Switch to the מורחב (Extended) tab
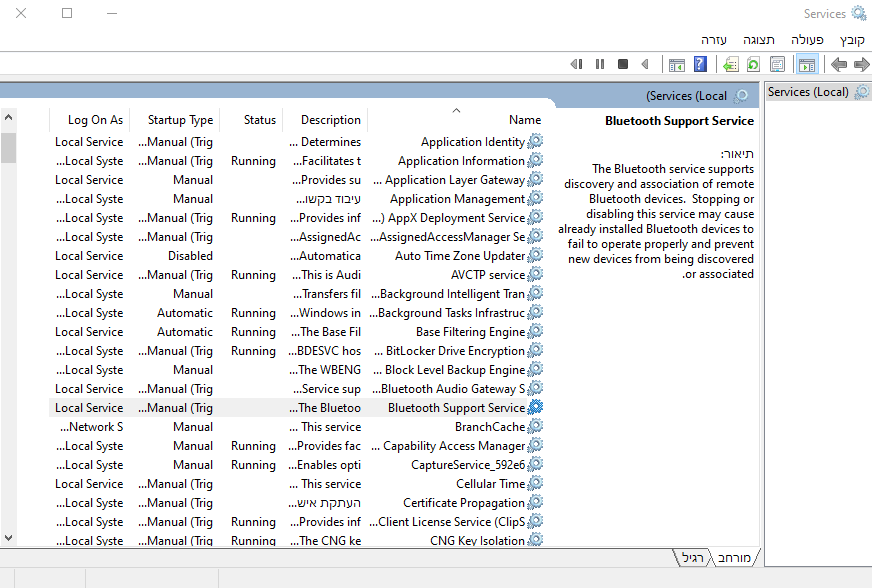Screen dimensions: 872x588 pyautogui.click(x=734, y=557)
